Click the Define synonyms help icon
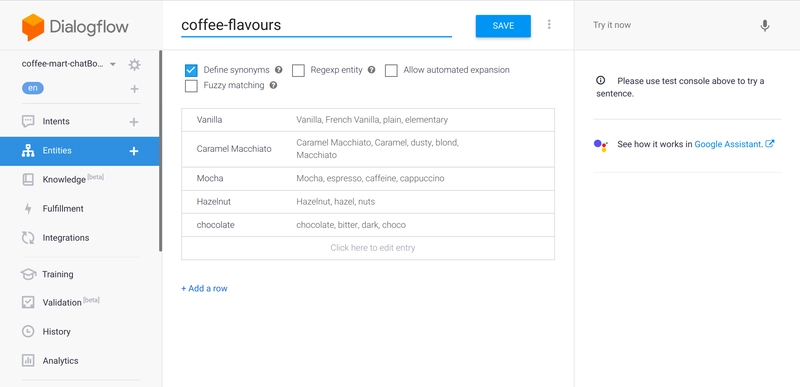This screenshot has height=387, width=800. [x=279, y=70]
